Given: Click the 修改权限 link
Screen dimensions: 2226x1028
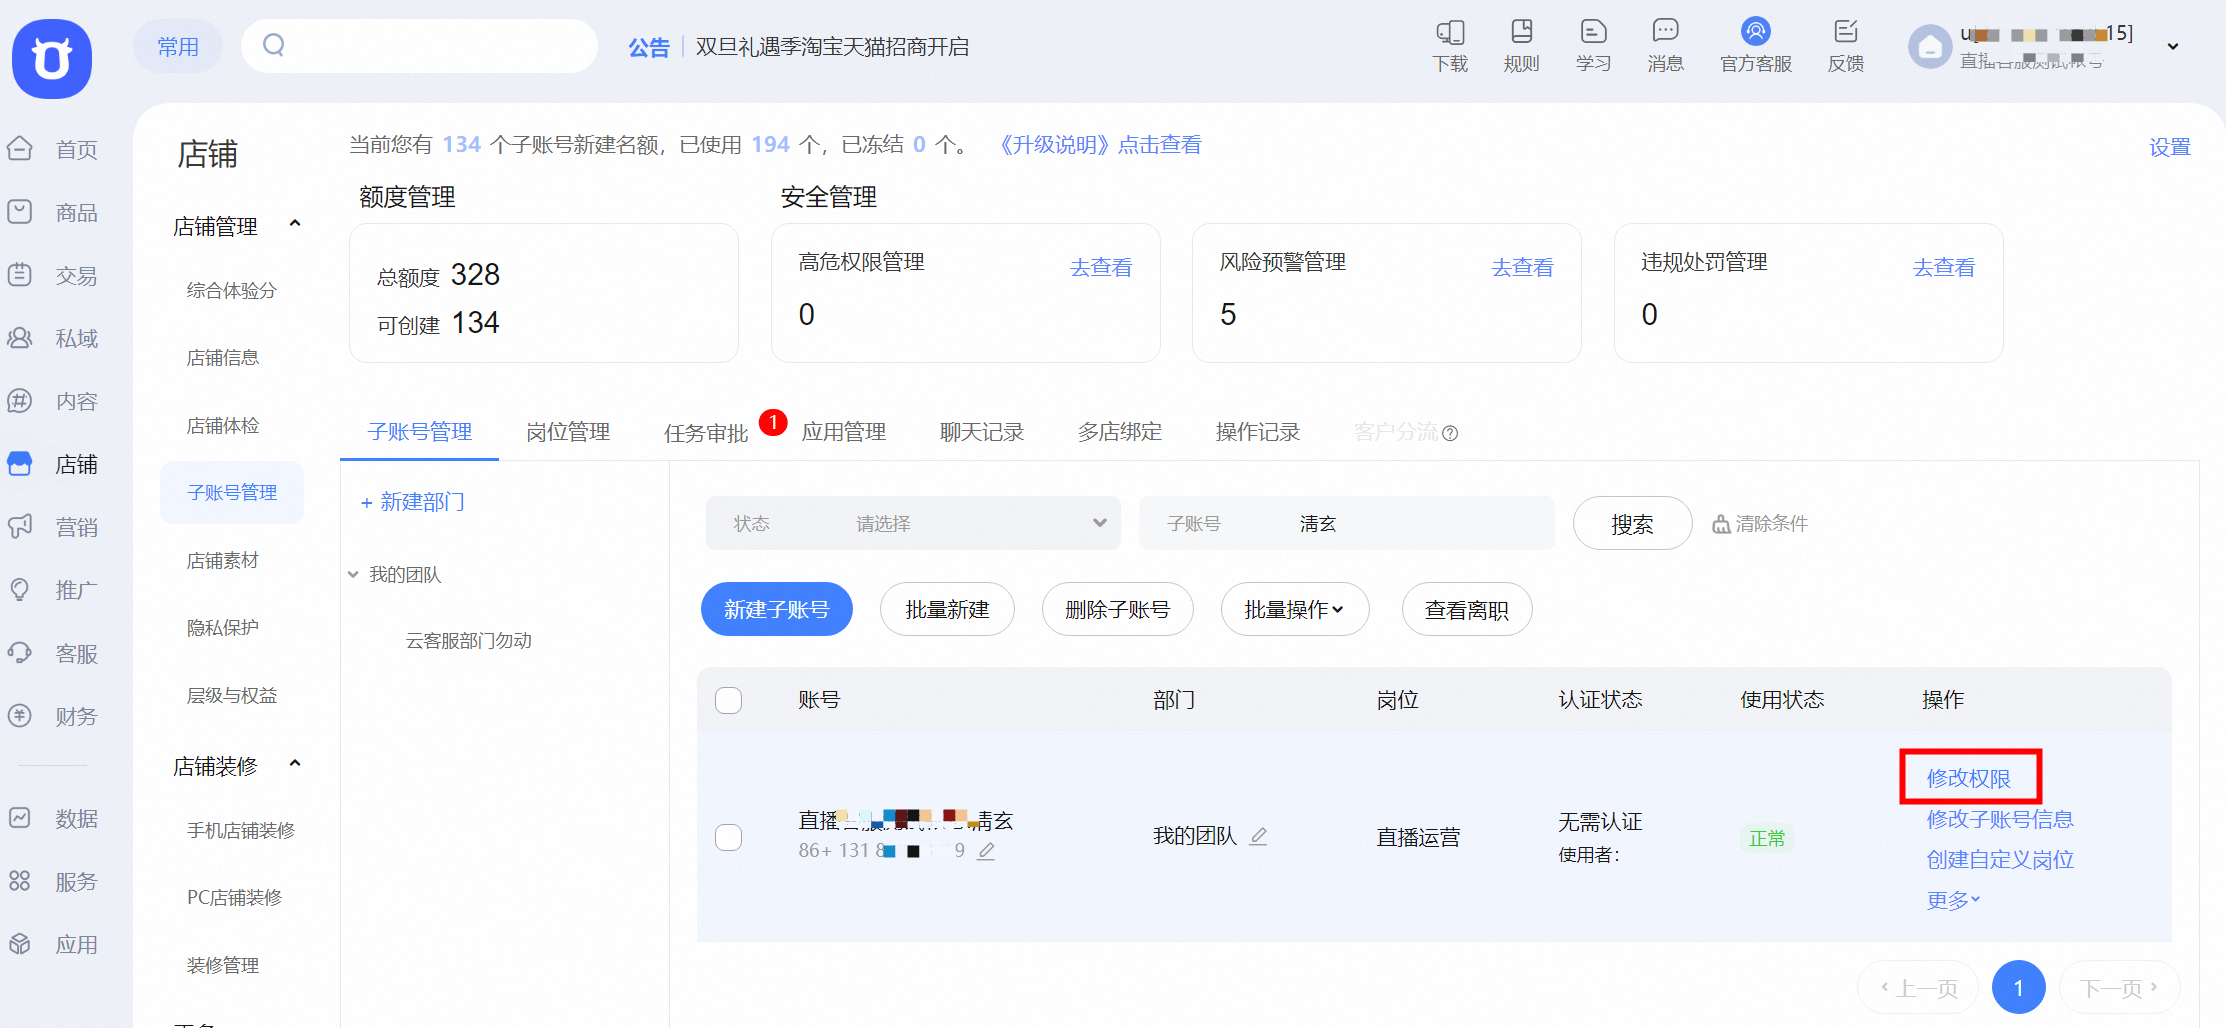Looking at the screenshot, I should pos(1969,777).
